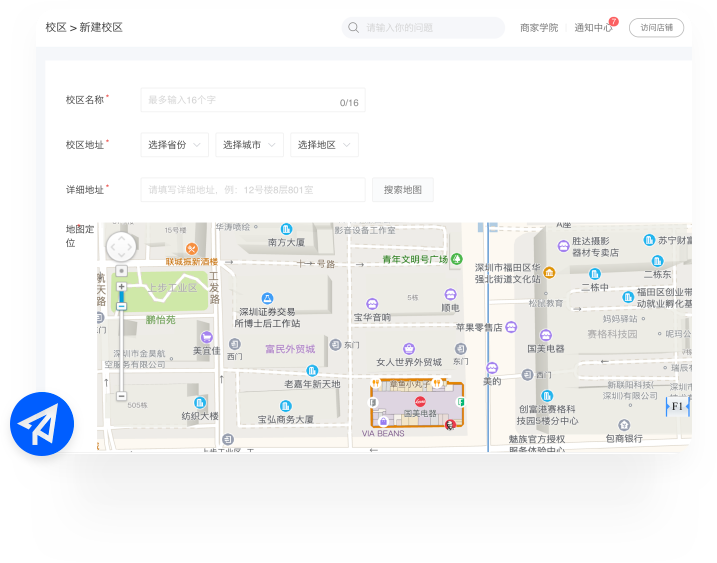Open the 选择省份 province dropdown
717x563 pixels.
click(x=174, y=145)
